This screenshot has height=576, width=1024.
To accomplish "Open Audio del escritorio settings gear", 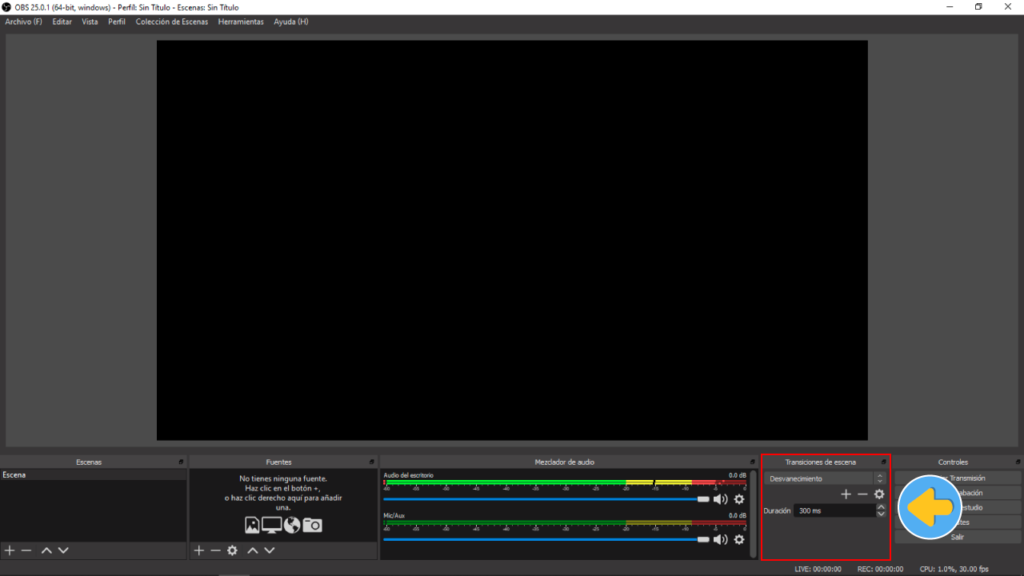I will tap(739, 499).
